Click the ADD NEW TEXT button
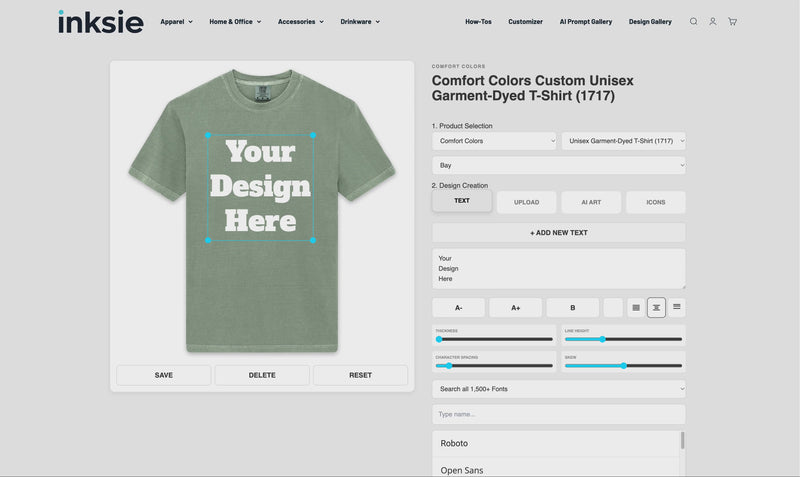This screenshot has width=800, height=477. pyautogui.click(x=559, y=233)
